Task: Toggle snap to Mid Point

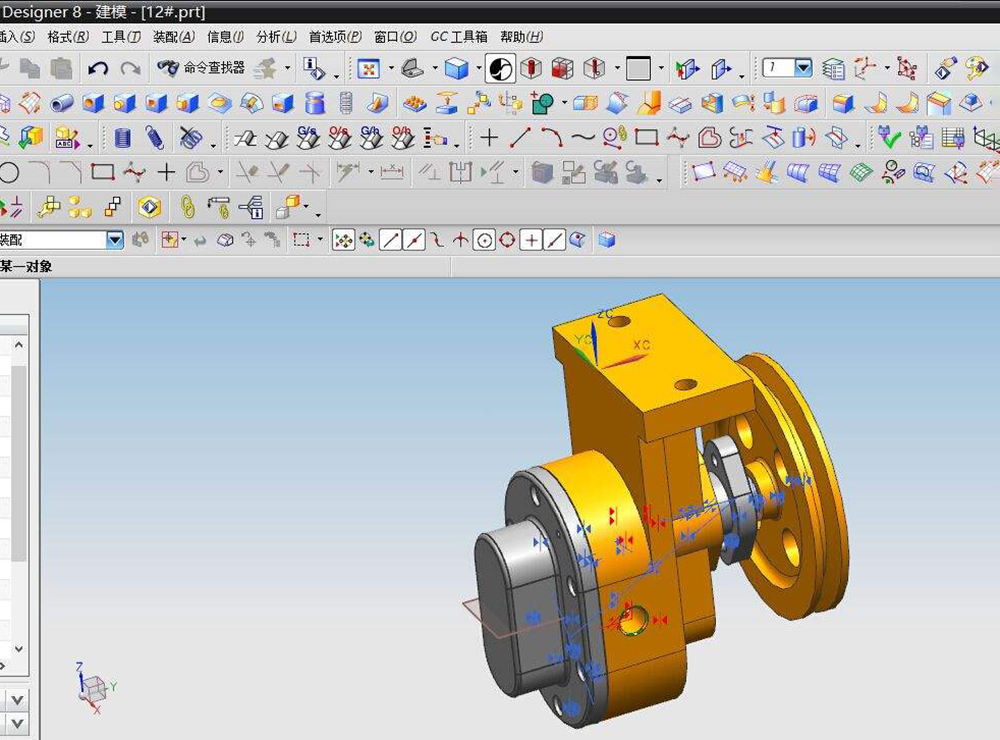Action: (414, 240)
